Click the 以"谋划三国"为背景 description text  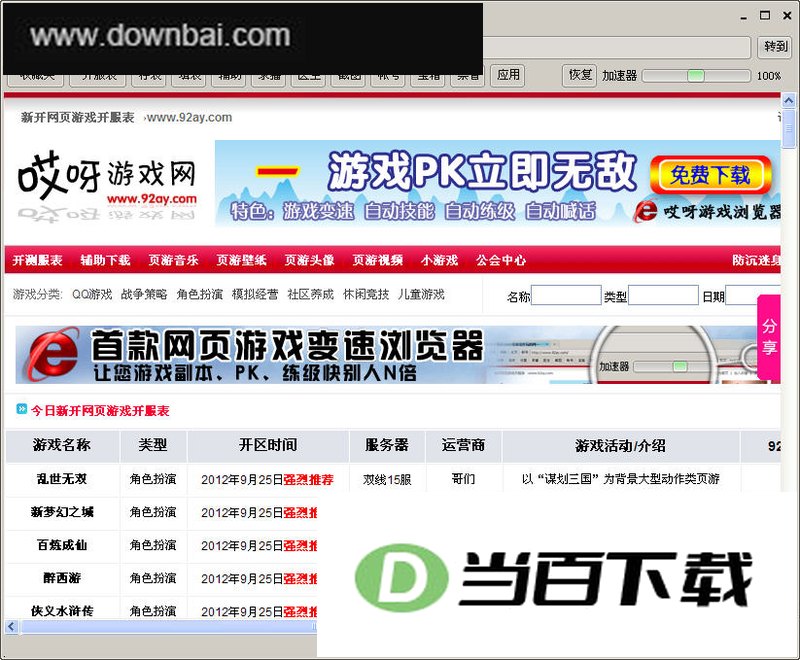tap(620, 479)
